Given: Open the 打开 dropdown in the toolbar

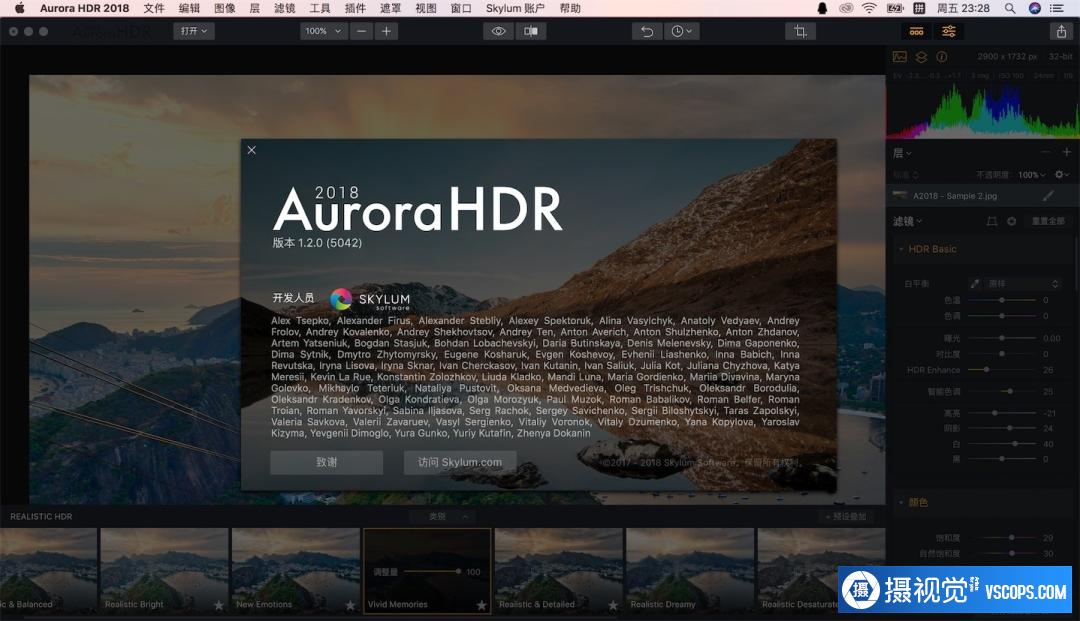Looking at the screenshot, I should click(194, 31).
